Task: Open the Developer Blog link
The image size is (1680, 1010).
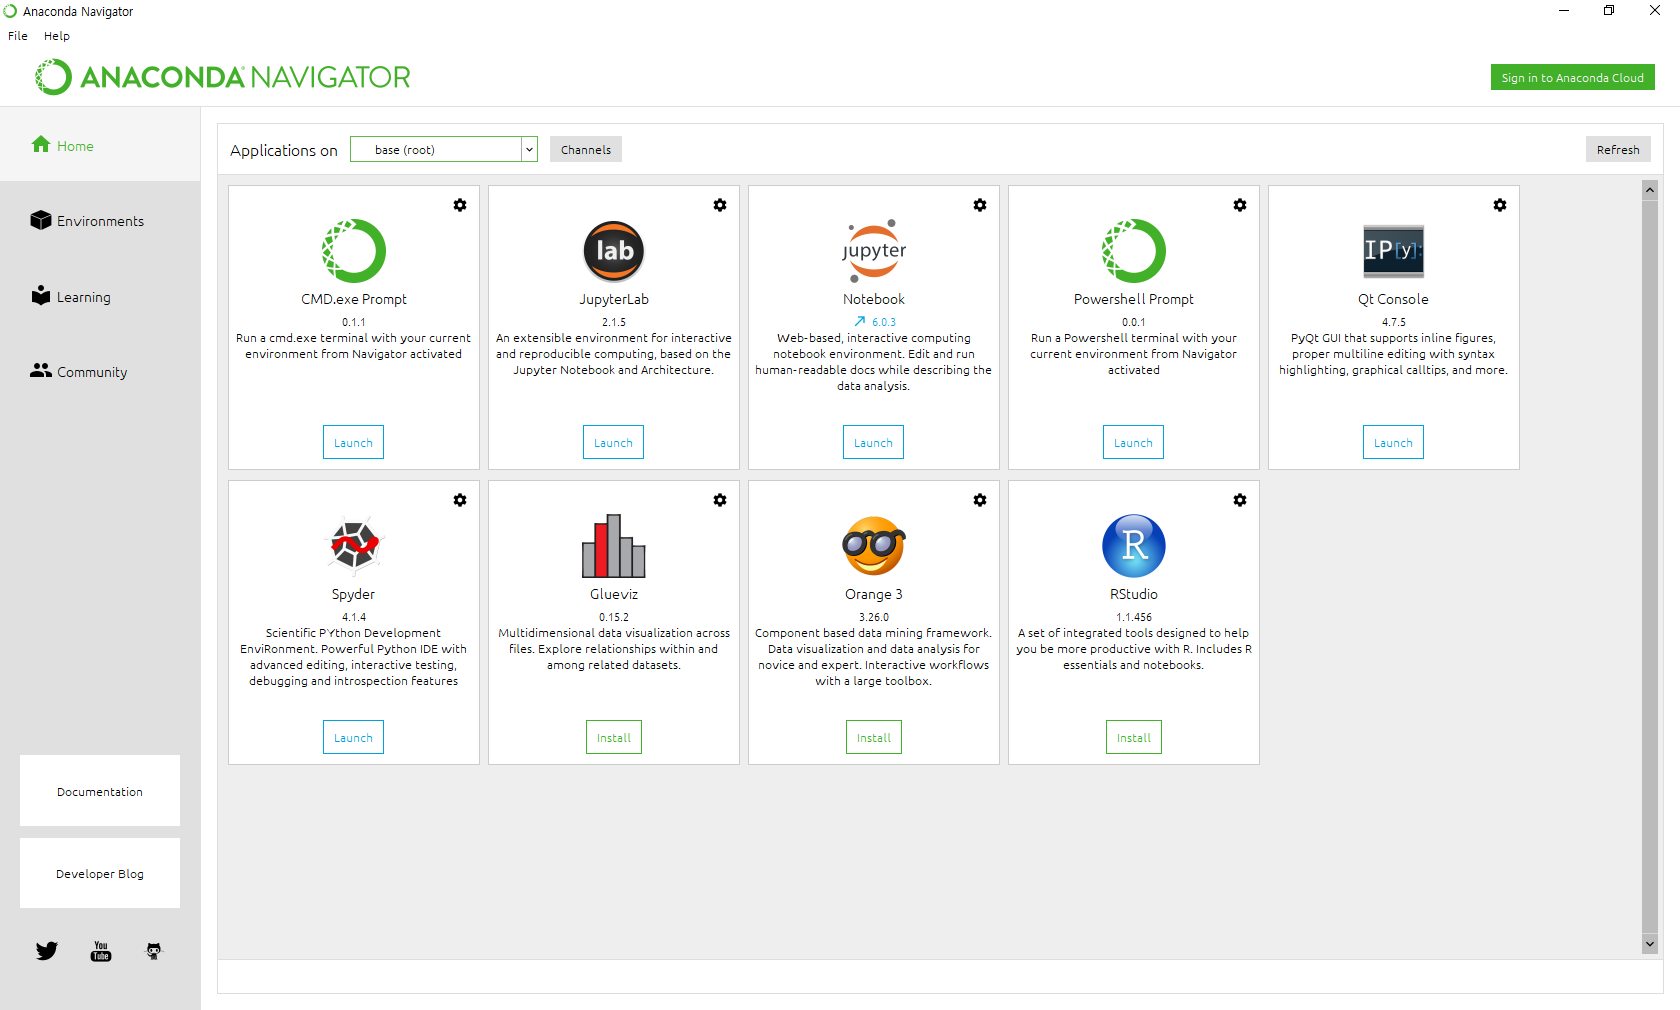Action: pos(100,874)
